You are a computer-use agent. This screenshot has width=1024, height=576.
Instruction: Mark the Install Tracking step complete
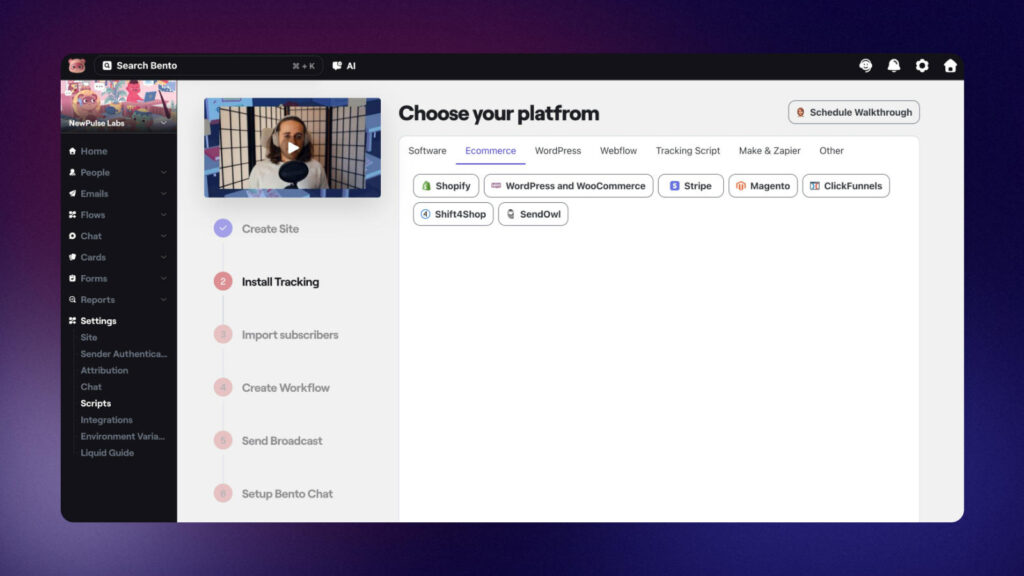coord(222,282)
